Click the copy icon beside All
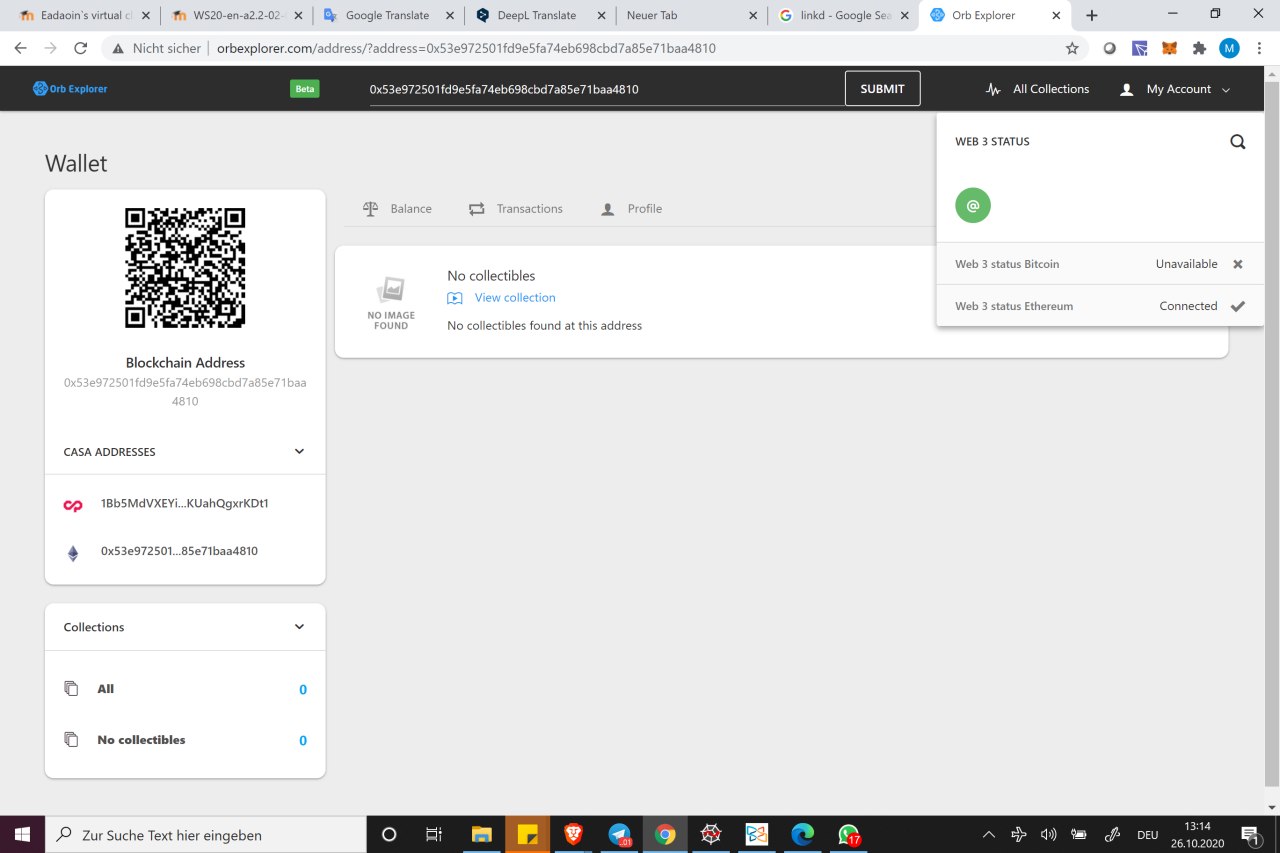Image resolution: width=1280 pixels, height=853 pixels. tap(71, 689)
